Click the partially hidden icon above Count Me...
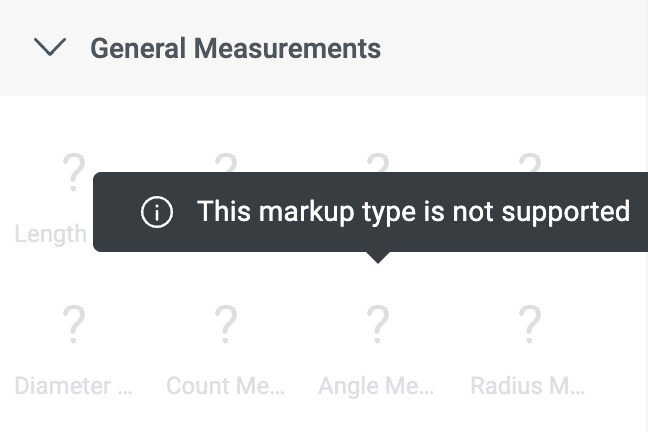 click(x=225, y=161)
